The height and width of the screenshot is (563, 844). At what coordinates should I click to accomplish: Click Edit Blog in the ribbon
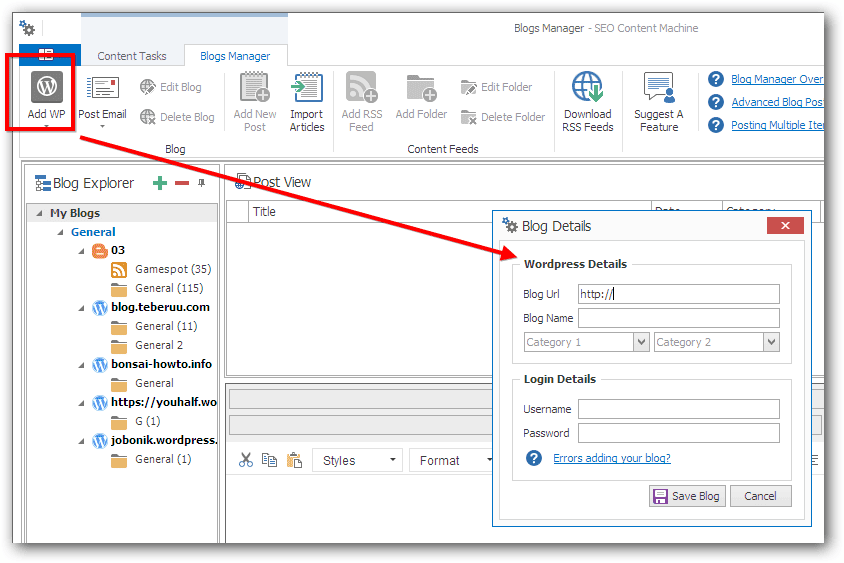pos(171,87)
